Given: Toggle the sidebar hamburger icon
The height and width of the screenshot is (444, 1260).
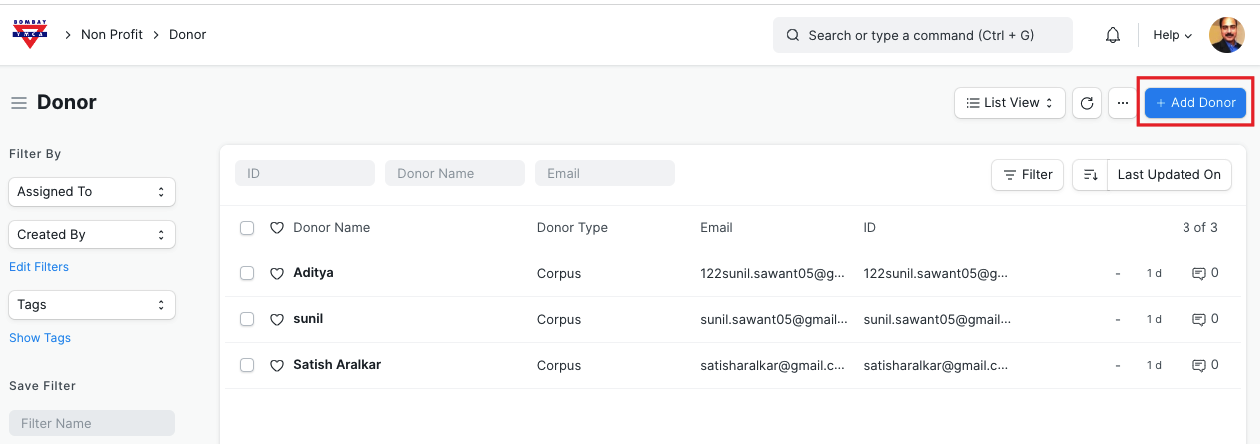Looking at the screenshot, I should click(18, 103).
